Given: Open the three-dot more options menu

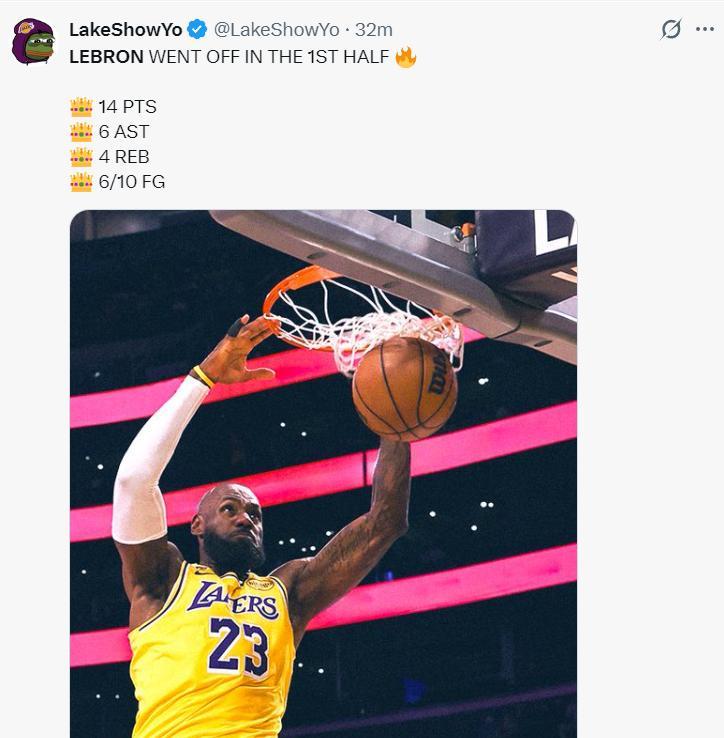Looking at the screenshot, I should [704, 30].
